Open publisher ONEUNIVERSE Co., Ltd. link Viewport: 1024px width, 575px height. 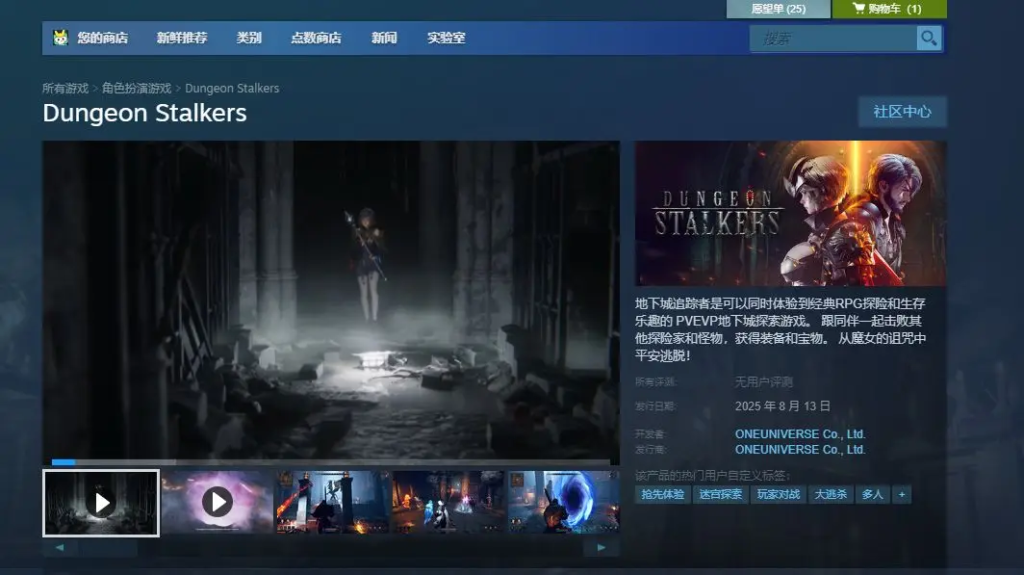click(800, 450)
